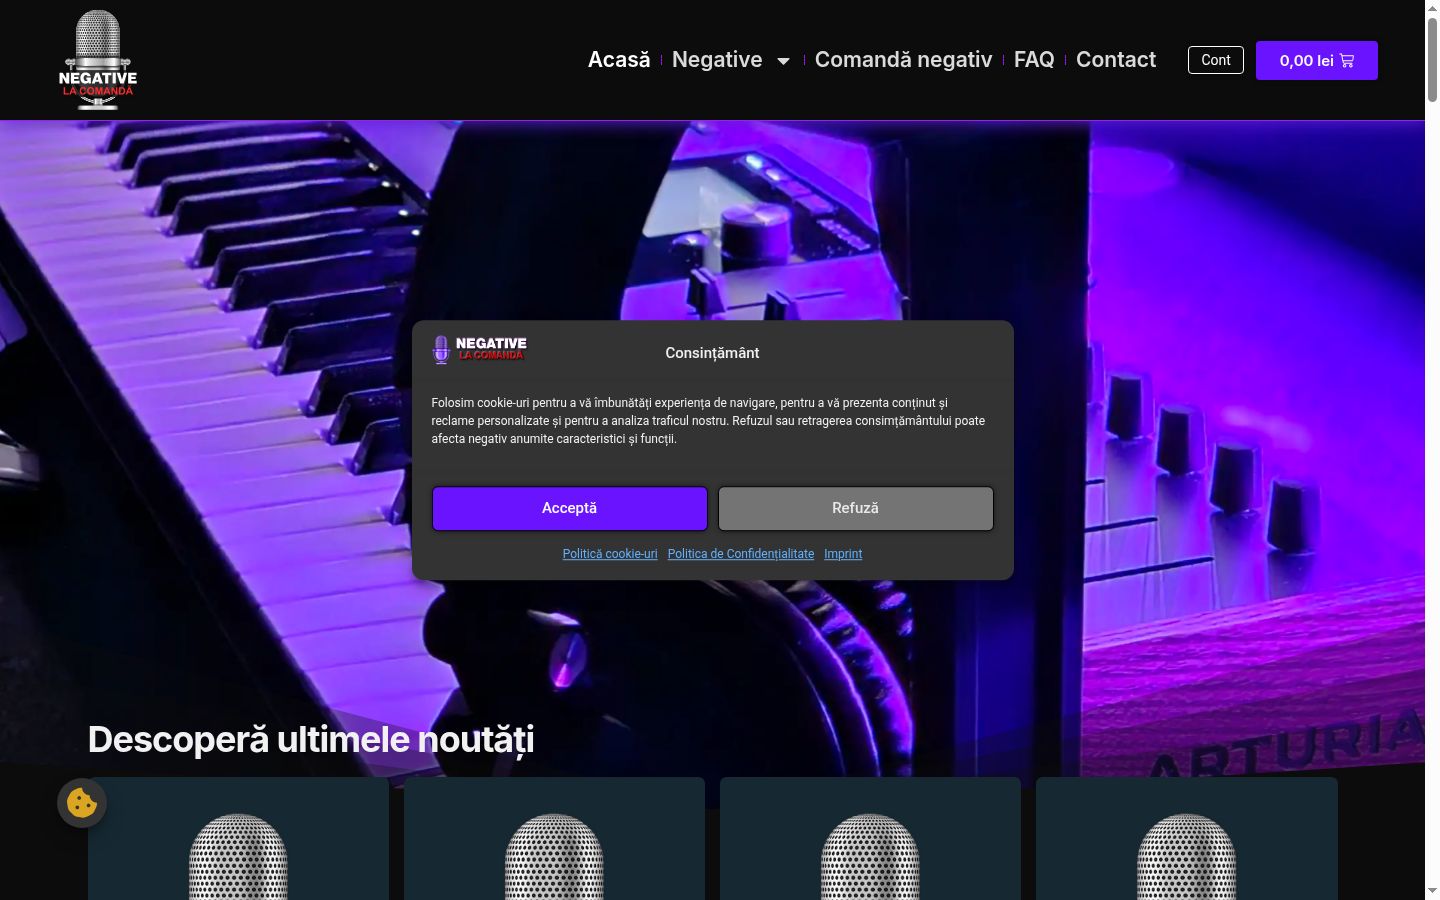Open the Imprint link

pos(843,554)
